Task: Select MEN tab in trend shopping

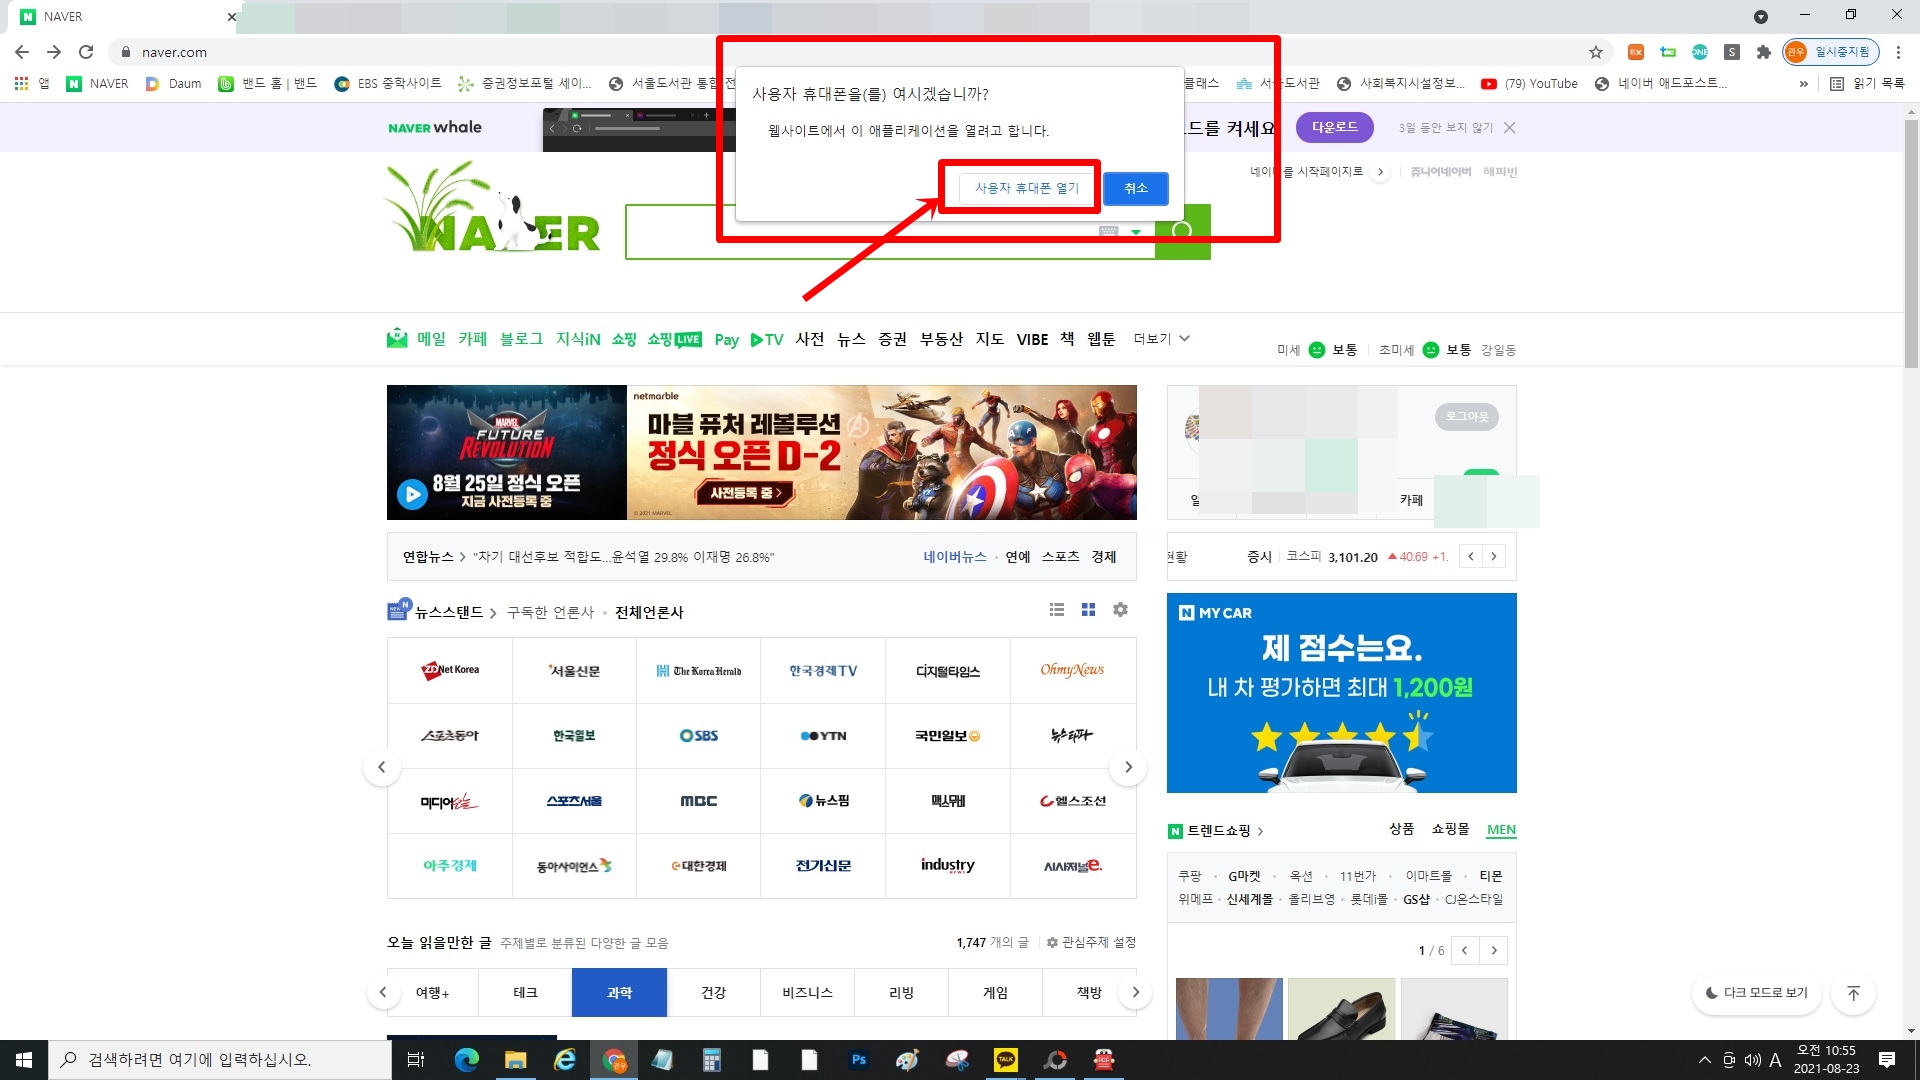Action: (1501, 830)
